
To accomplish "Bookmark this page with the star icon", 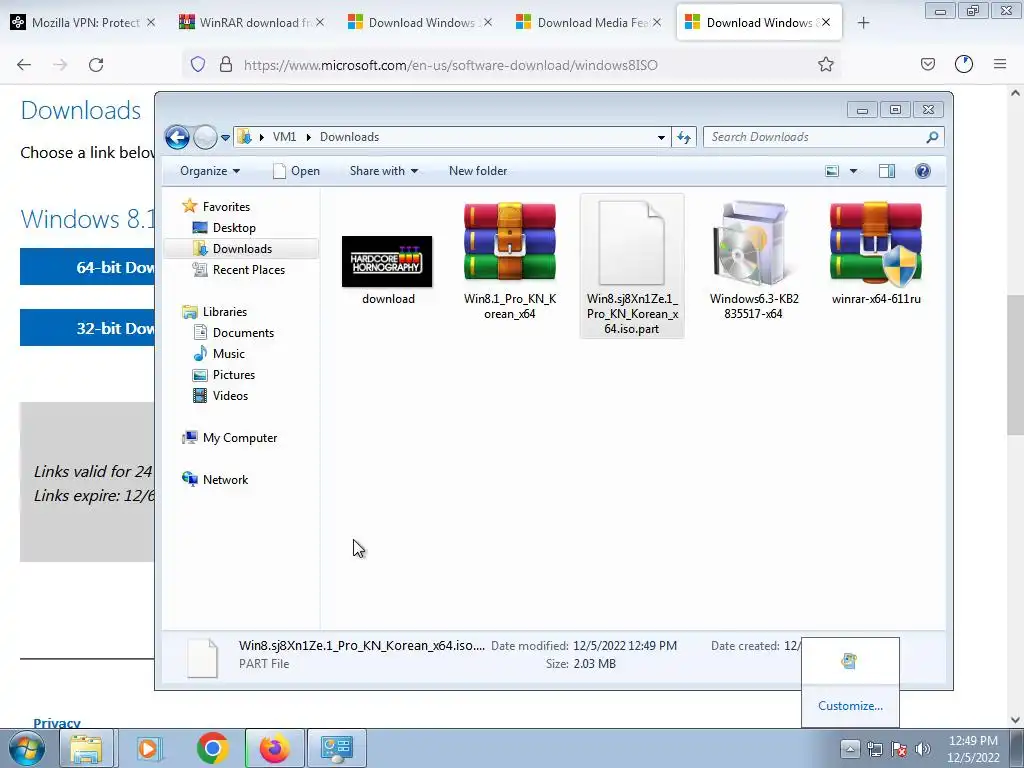I will pos(825,65).
